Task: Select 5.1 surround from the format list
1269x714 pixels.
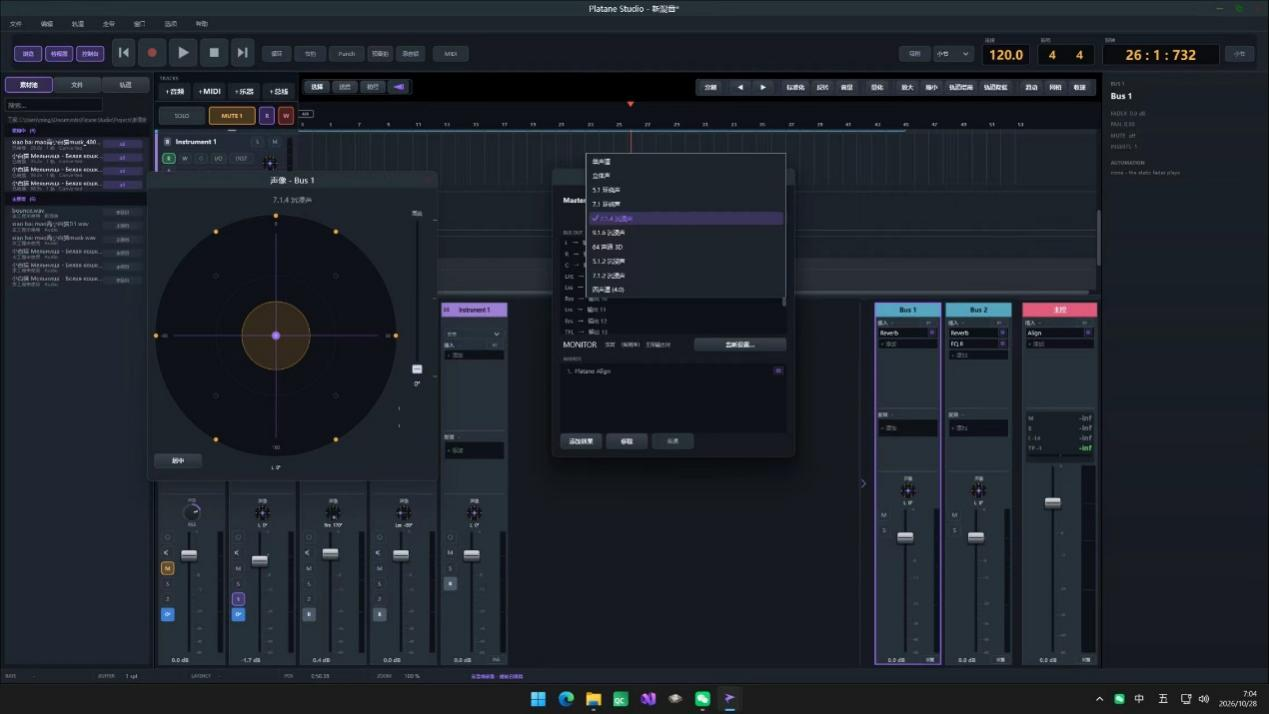Action: click(685, 189)
